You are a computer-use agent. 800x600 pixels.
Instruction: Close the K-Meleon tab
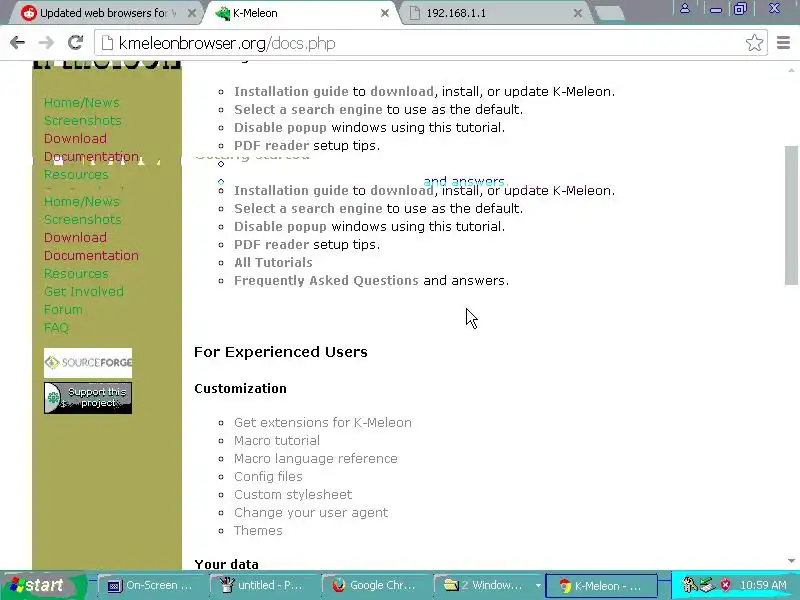click(385, 13)
